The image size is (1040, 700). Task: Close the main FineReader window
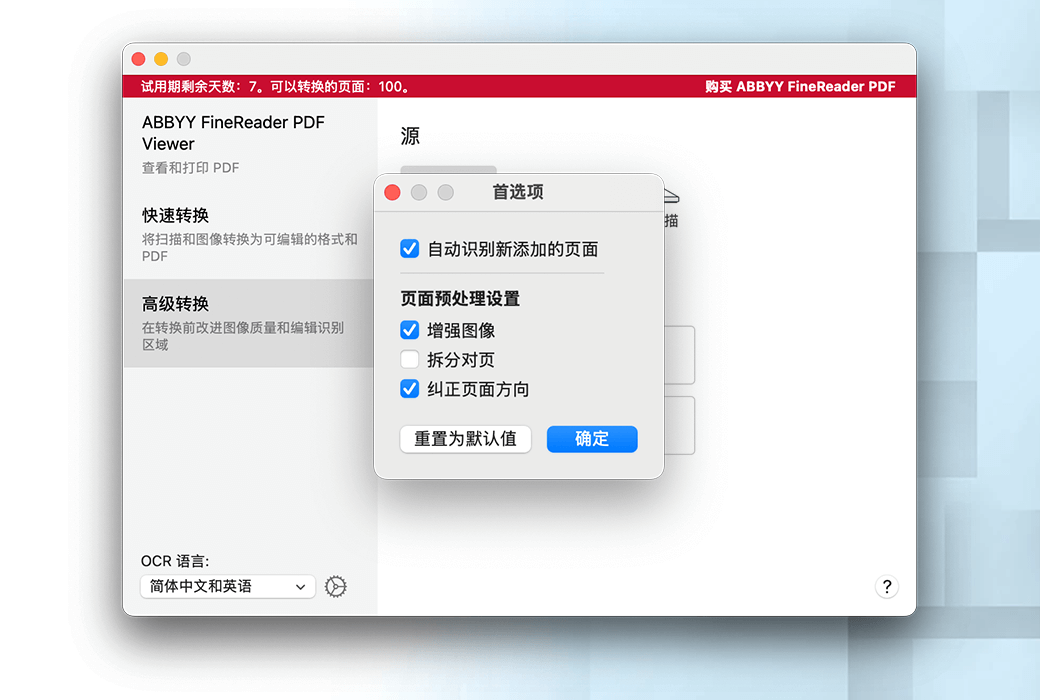[x=139, y=59]
